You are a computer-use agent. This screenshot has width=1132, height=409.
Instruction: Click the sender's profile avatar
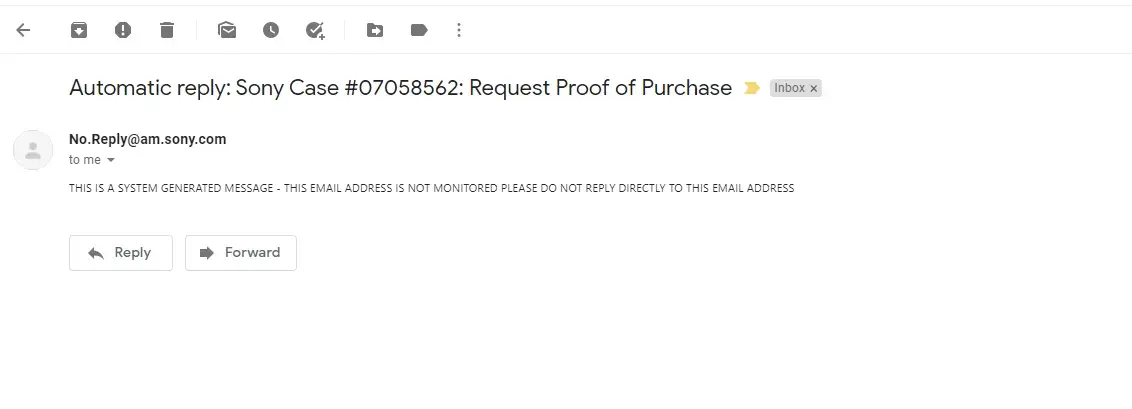click(33, 150)
